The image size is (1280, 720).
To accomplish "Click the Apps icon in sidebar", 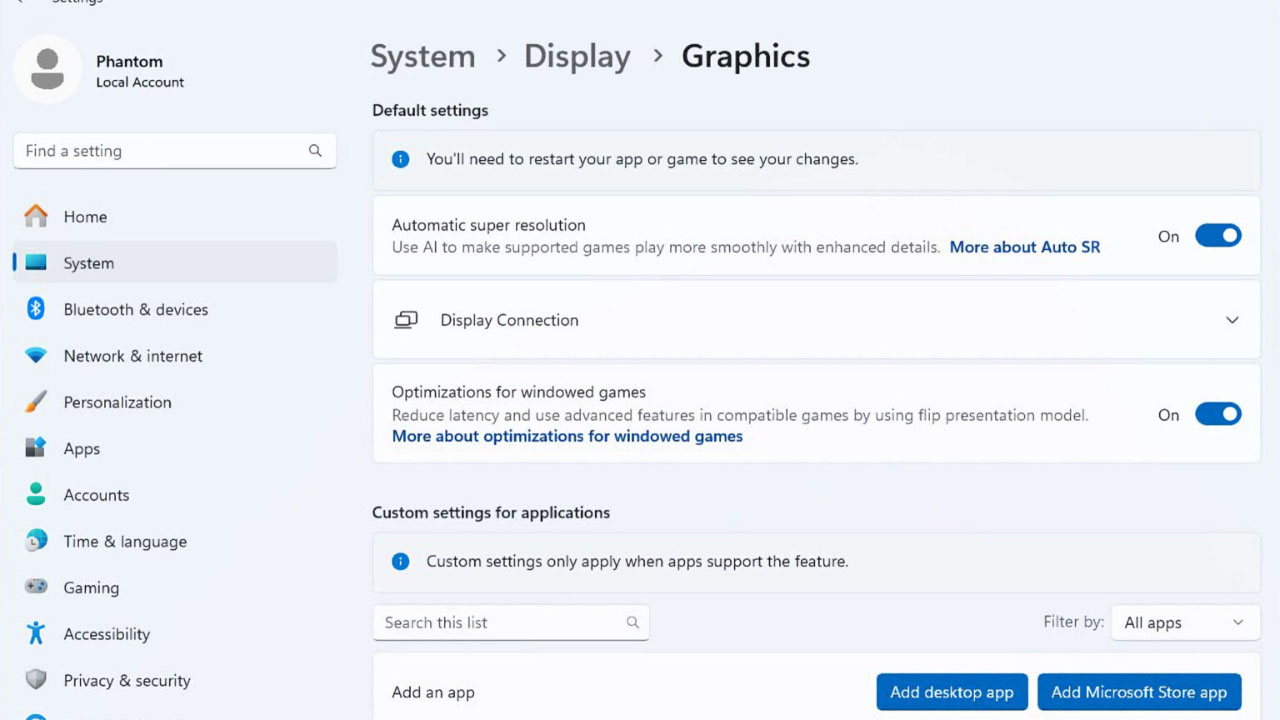I will [36, 448].
